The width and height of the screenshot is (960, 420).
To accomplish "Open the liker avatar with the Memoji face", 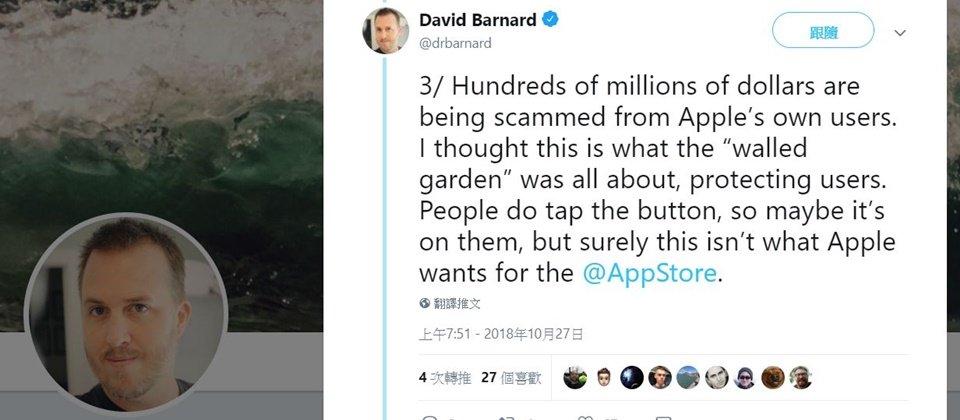I will point(604,378).
